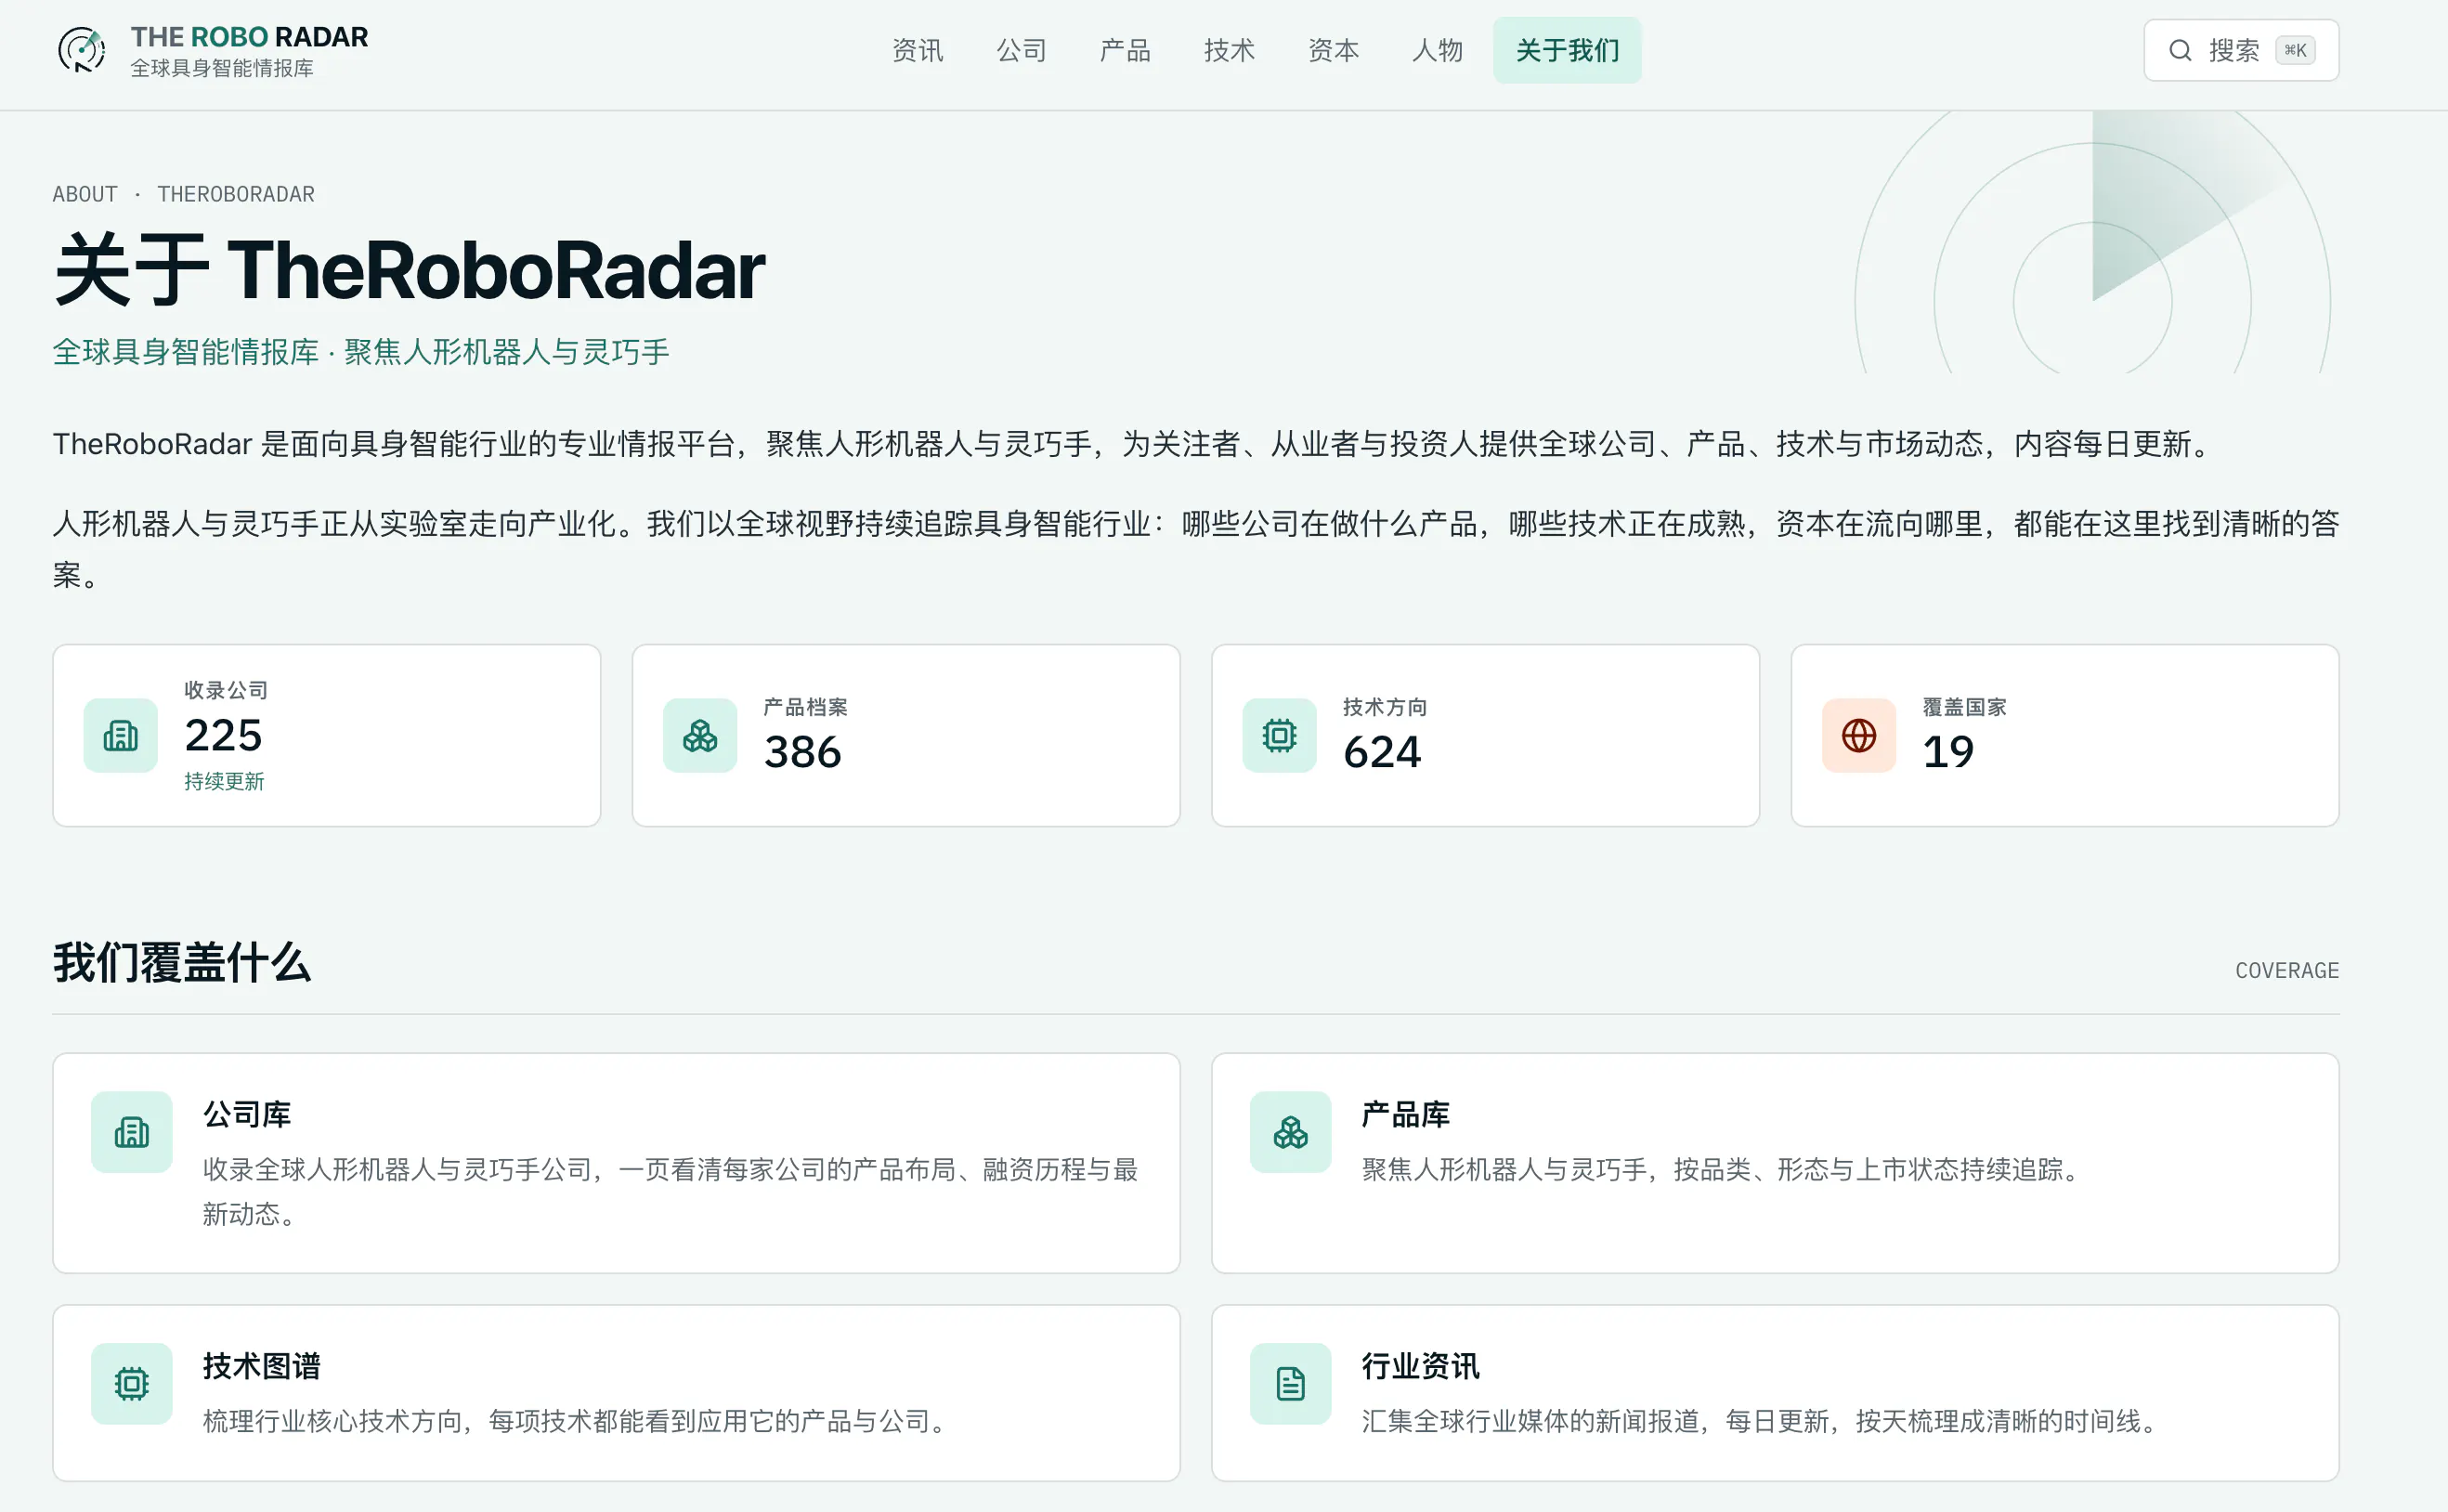Click the building icon in 公司库 card
Screen dimensions: 2448x1512
(x=132, y=1131)
